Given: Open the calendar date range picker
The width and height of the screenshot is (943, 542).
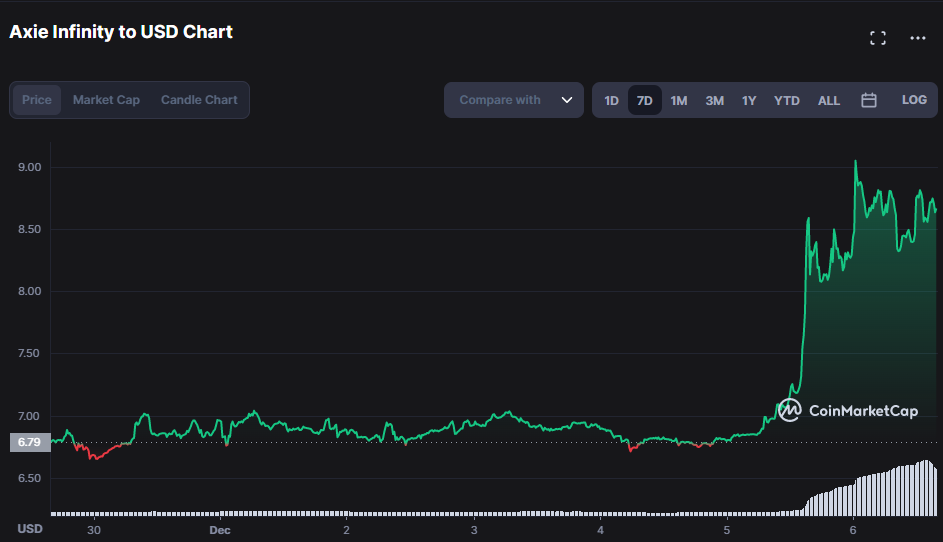Looking at the screenshot, I should (868, 100).
